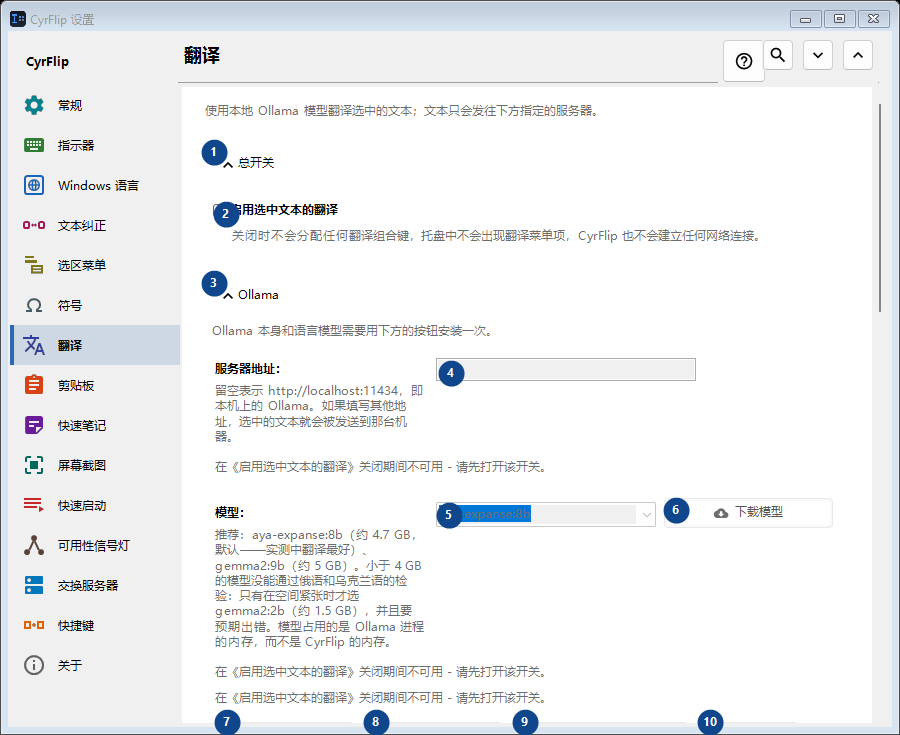Image resolution: width=900 pixels, height=735 pixels.
Task: Open the 快速启动 page
Action: [x=95, y=505]
